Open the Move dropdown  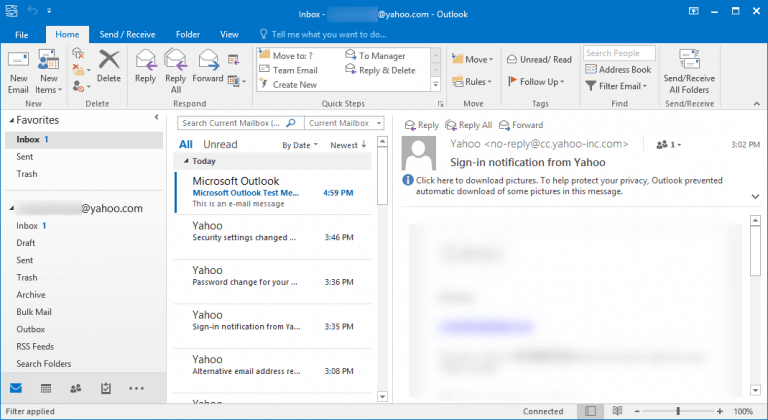pos(473,59)
